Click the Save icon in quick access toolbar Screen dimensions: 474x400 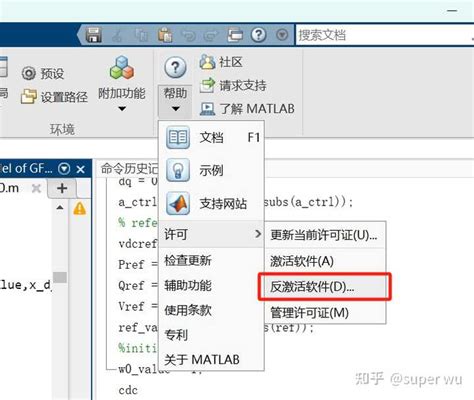93,35
